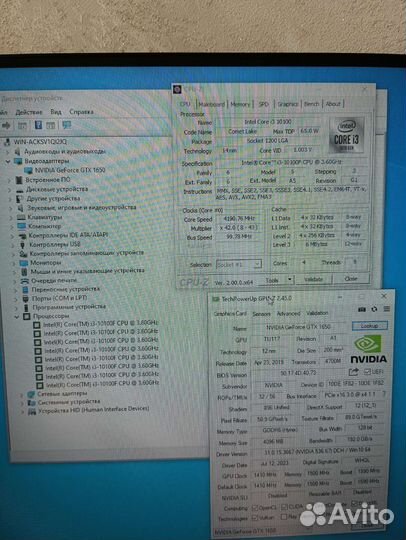Open the CPU-Z Tools dropdown arrow
Screen dimensions: 406x540
click(290, 279)
